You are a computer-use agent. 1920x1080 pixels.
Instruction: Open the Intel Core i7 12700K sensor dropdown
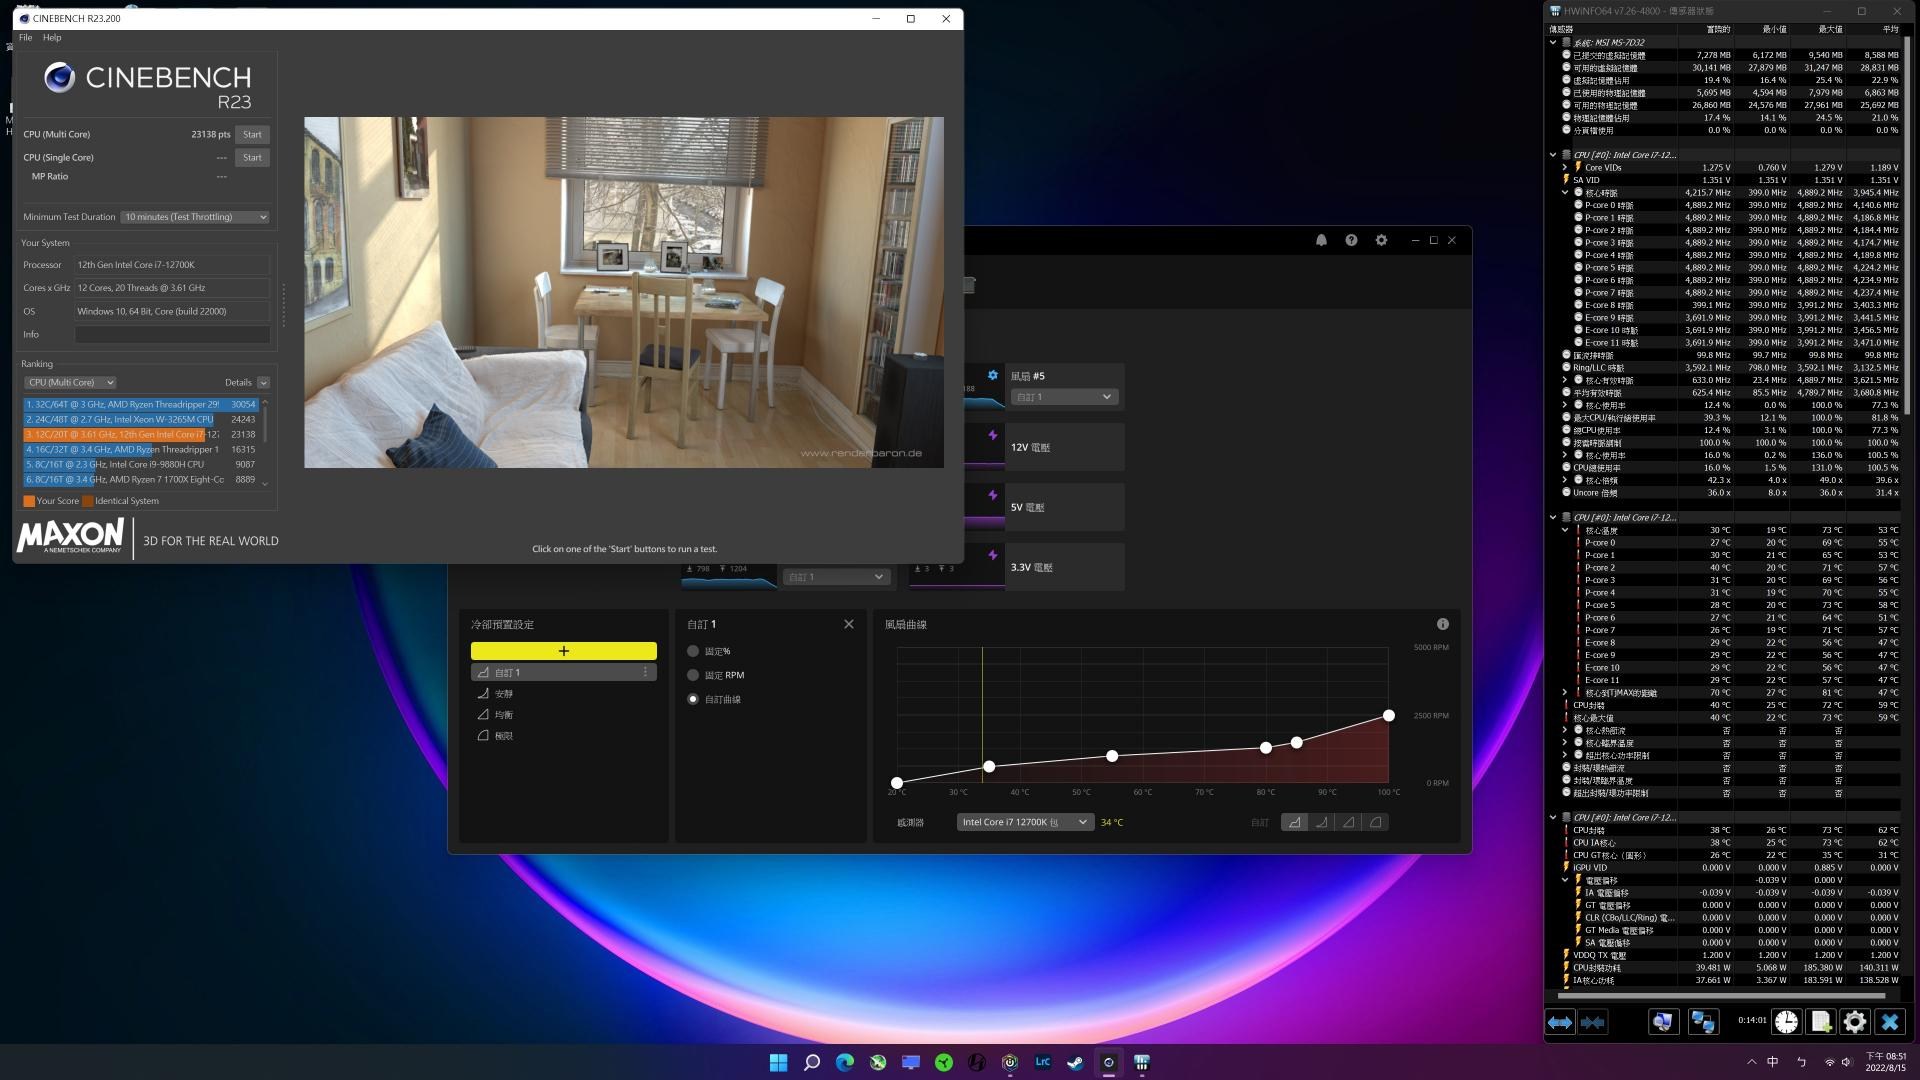(1024, 822)
